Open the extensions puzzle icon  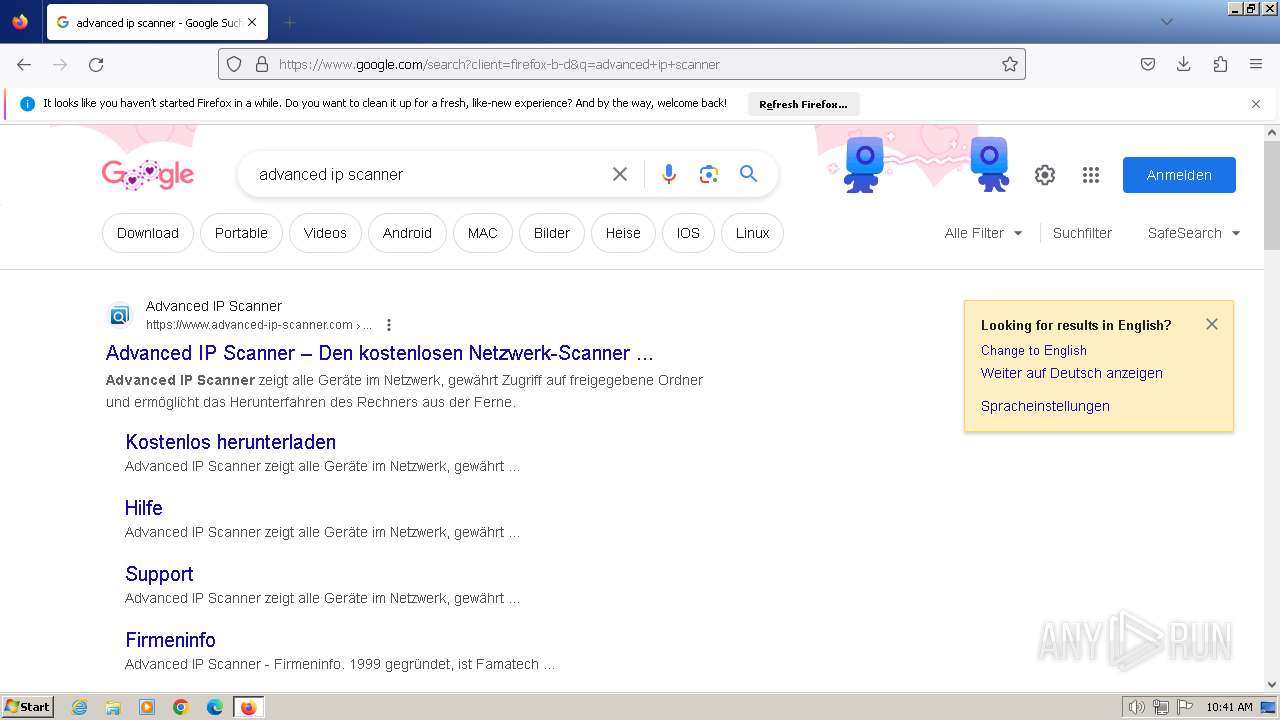click(x=1220, y=64)
